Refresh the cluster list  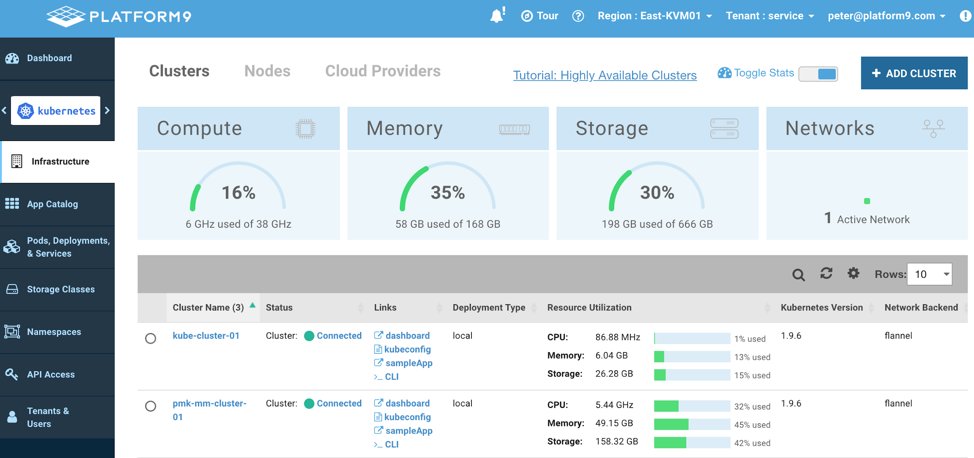point(826,273)
